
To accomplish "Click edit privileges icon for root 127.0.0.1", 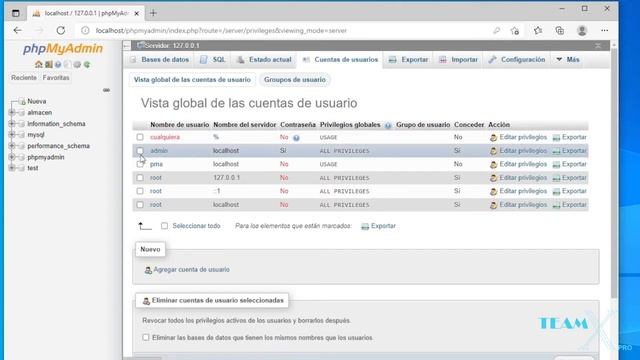I will point(493,178).
